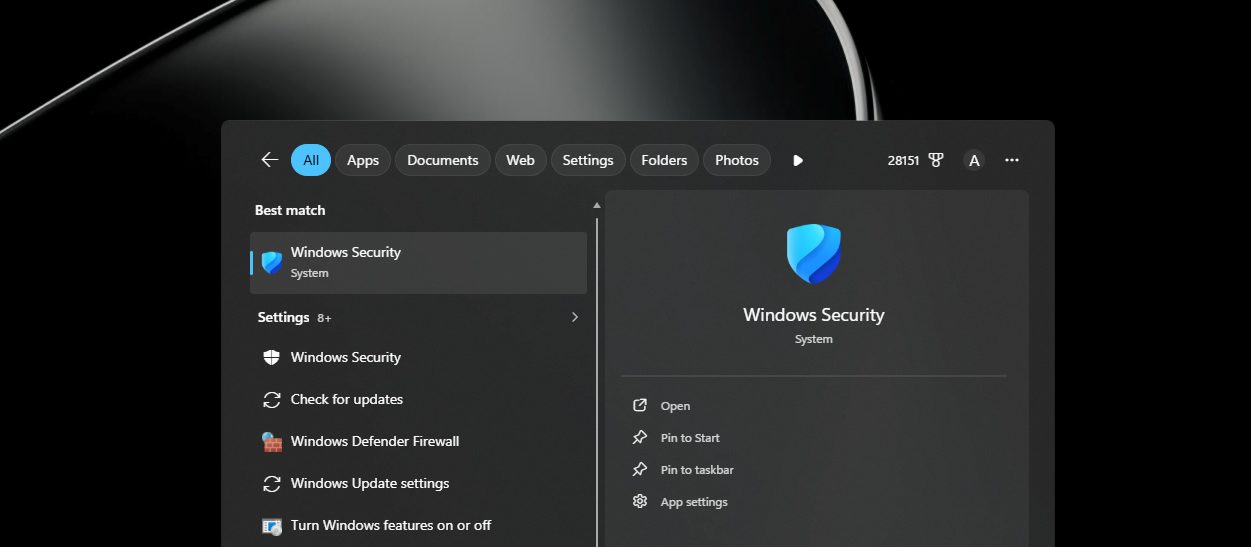Open the account avatar labeled A
This screenshot has height=547, width=1251.
coord(974,160)
